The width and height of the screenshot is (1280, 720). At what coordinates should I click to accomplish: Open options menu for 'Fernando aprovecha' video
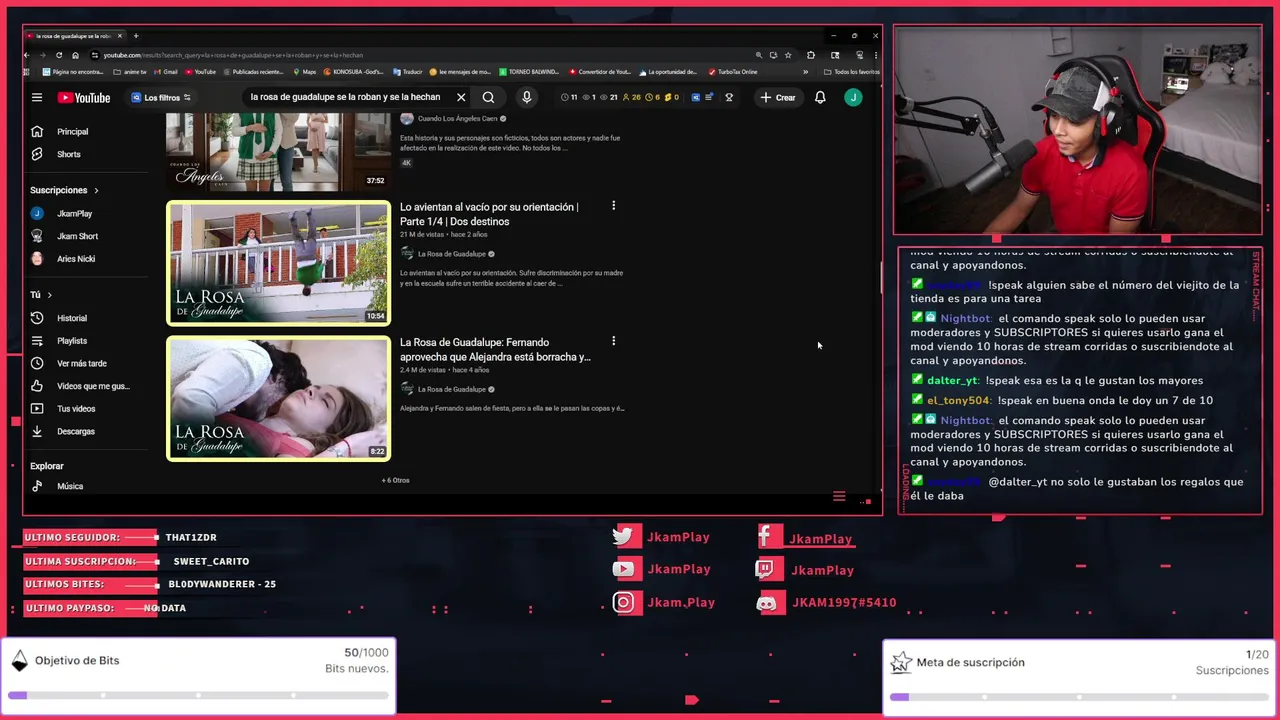[614, 341]
